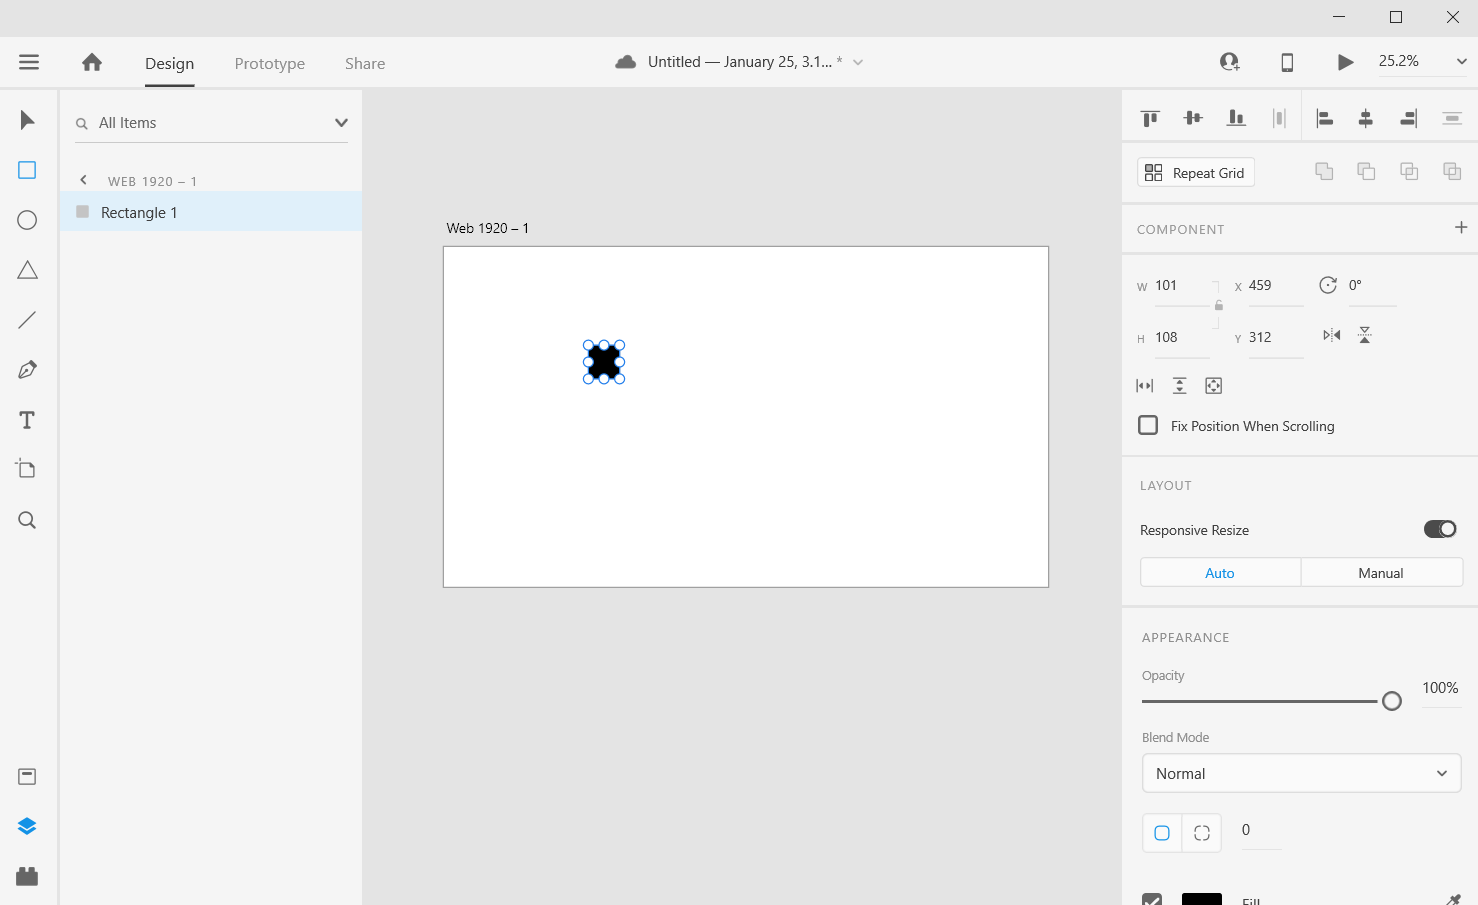Expand the All Items filter dropdown
Image resolution: width=1478 pixels, height=905 pixels.
[341, 123]
